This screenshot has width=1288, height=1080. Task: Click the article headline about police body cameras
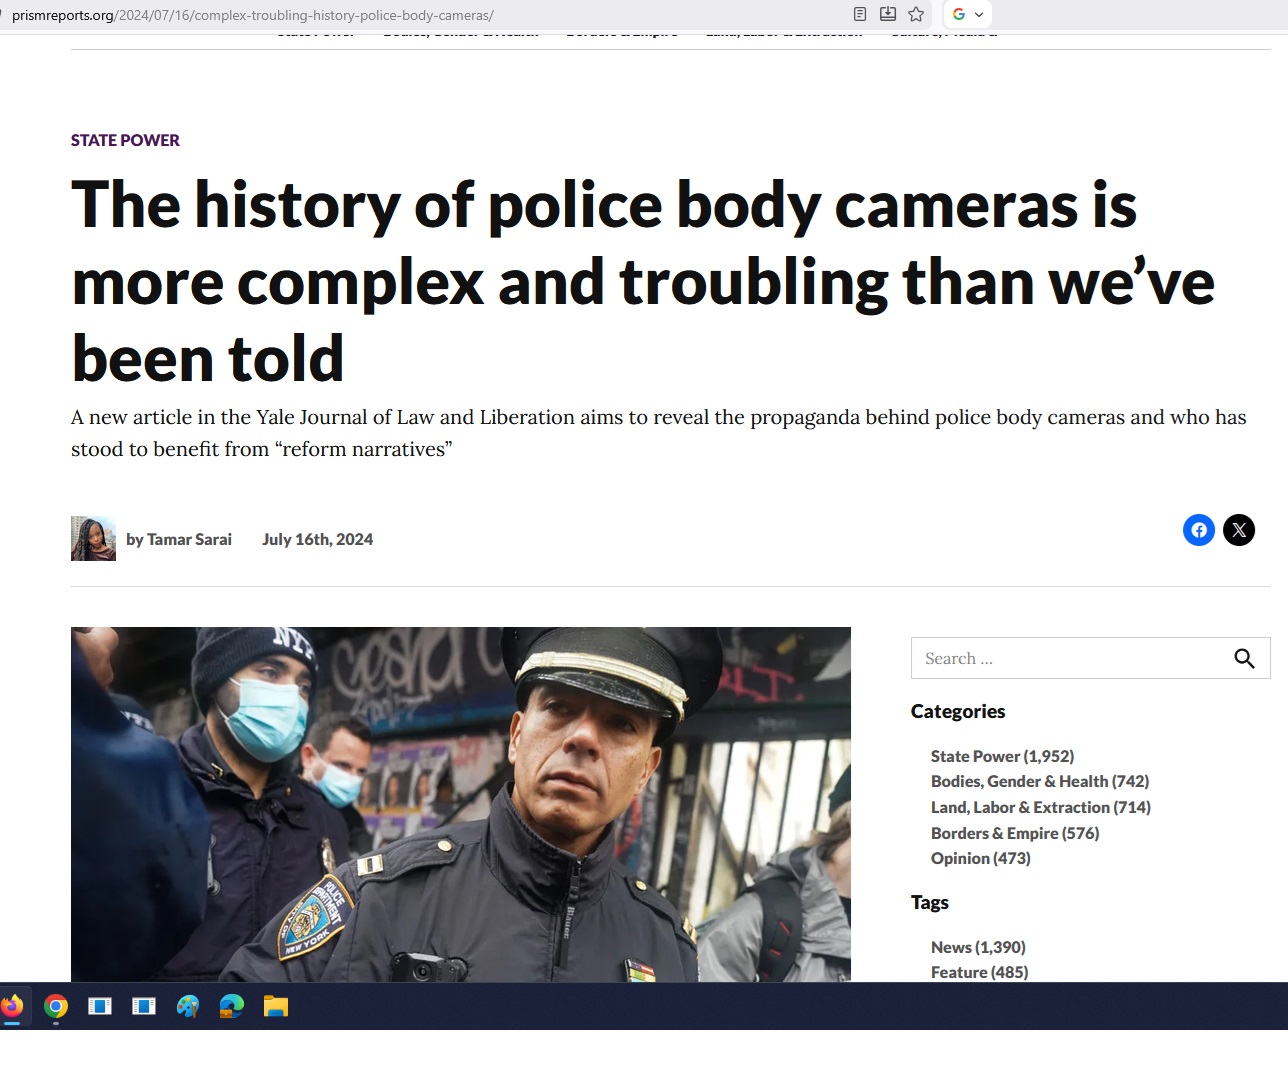643,281
